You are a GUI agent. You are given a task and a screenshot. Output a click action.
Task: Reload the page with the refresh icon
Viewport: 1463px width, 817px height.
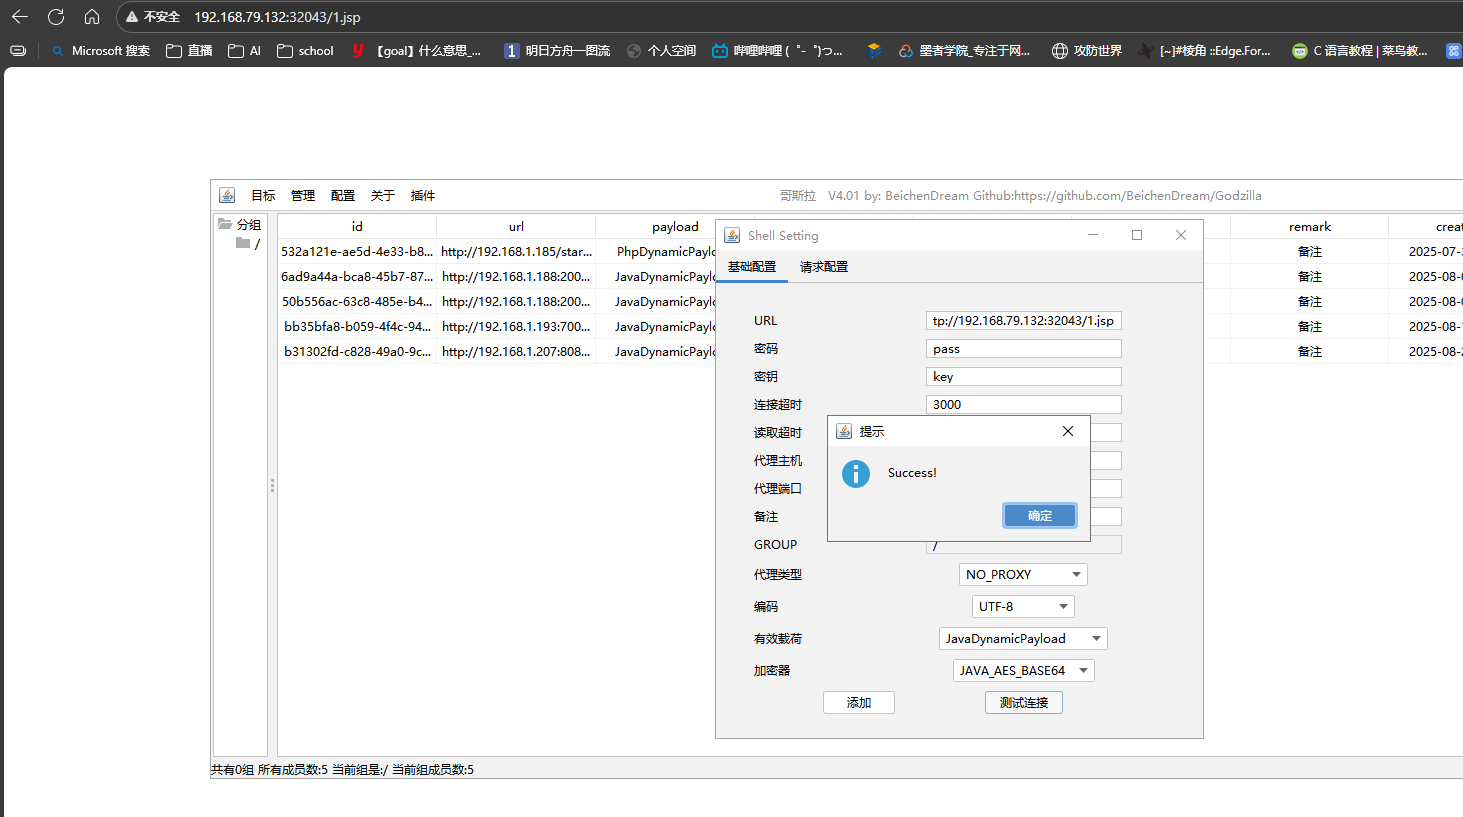coord(56,17)
